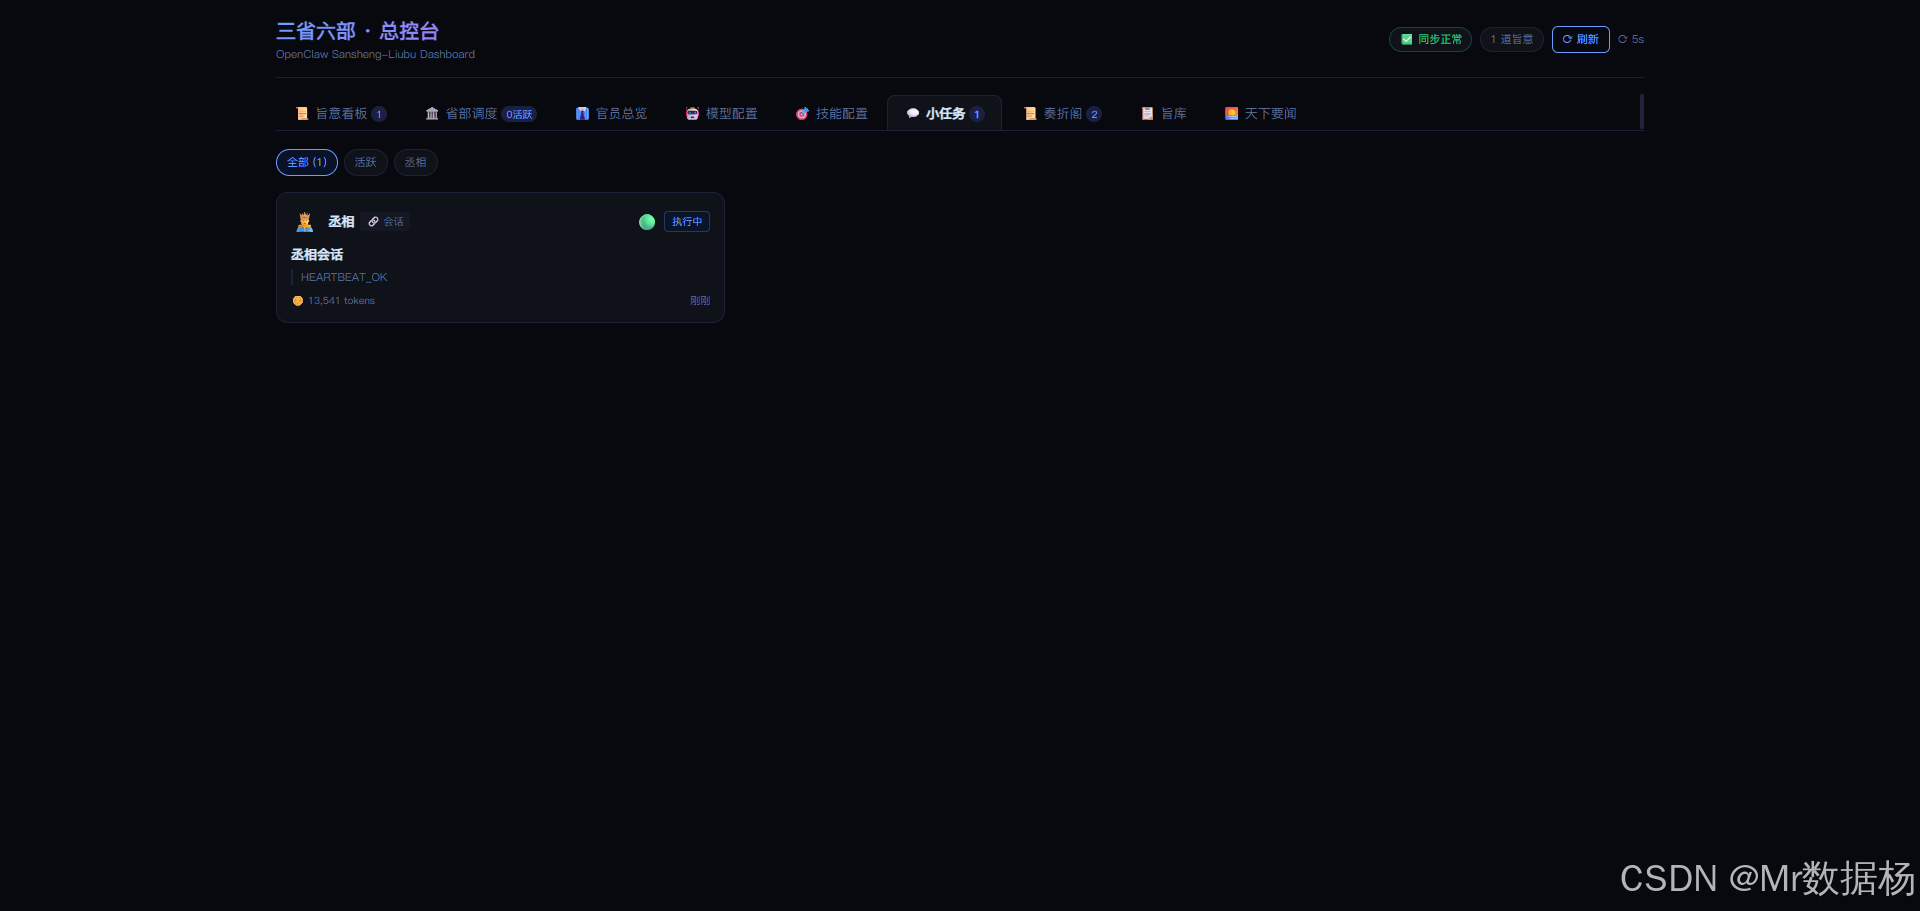1920x911 pixels.
Task: Click the document icon beside 旨库
Action: click(x=1148, y=114)
